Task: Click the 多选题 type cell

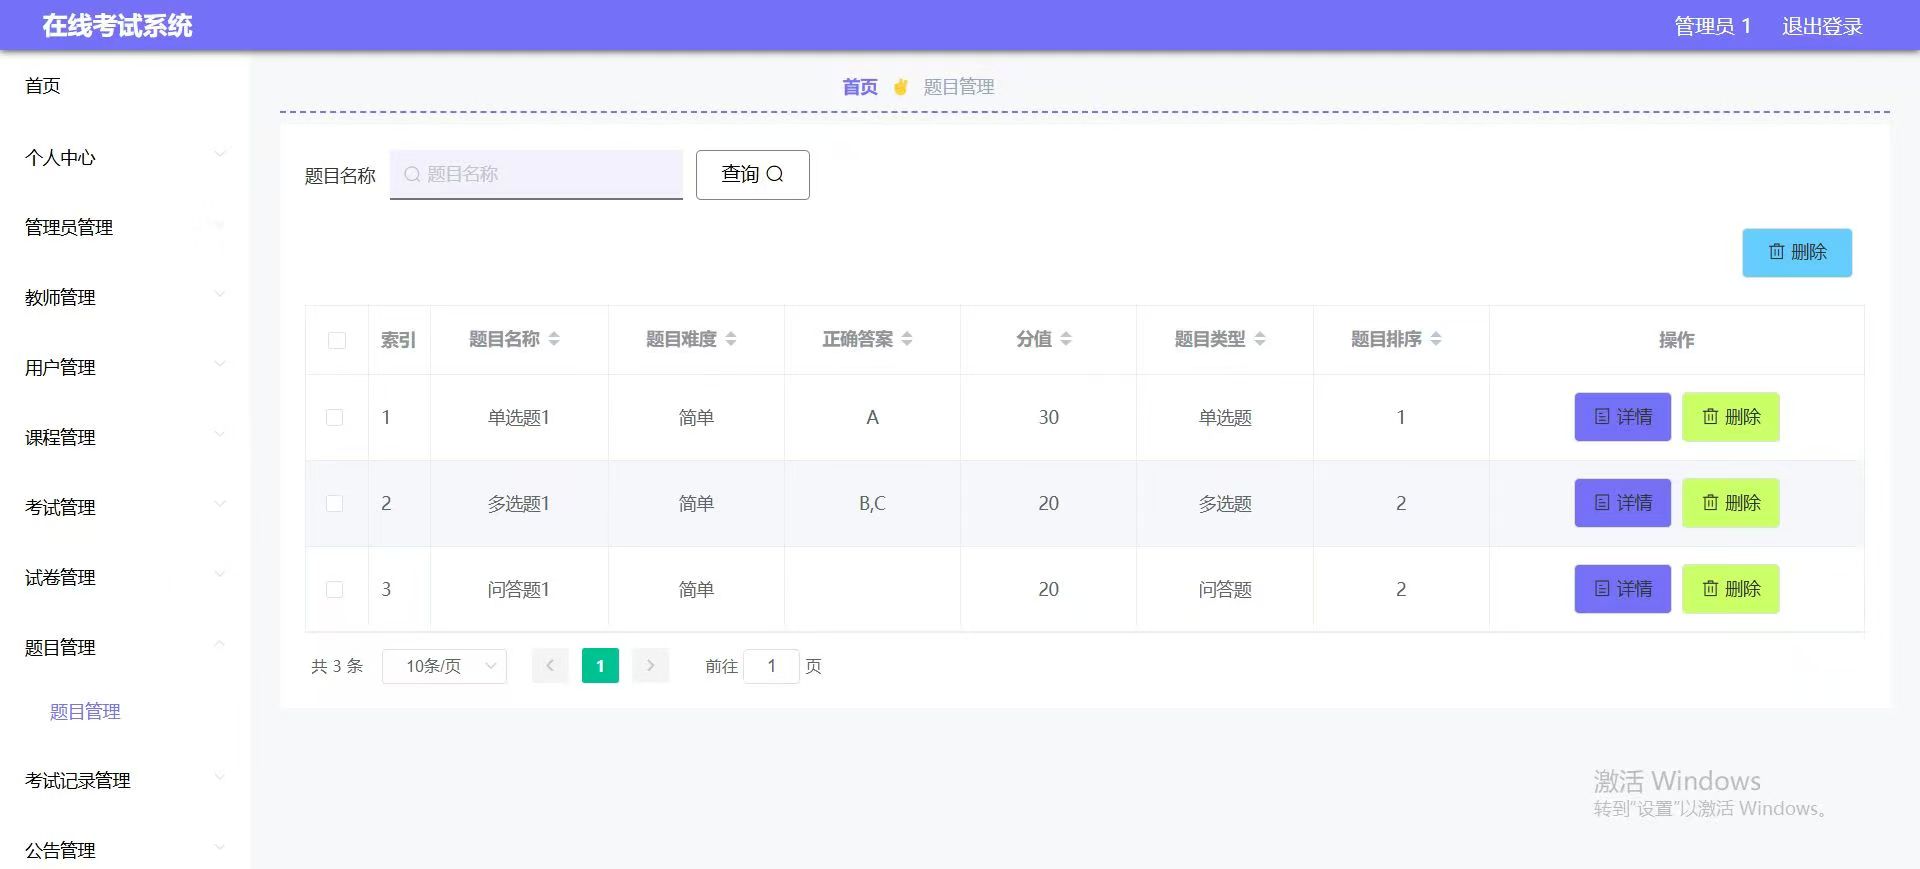Action: point(1225,503)
